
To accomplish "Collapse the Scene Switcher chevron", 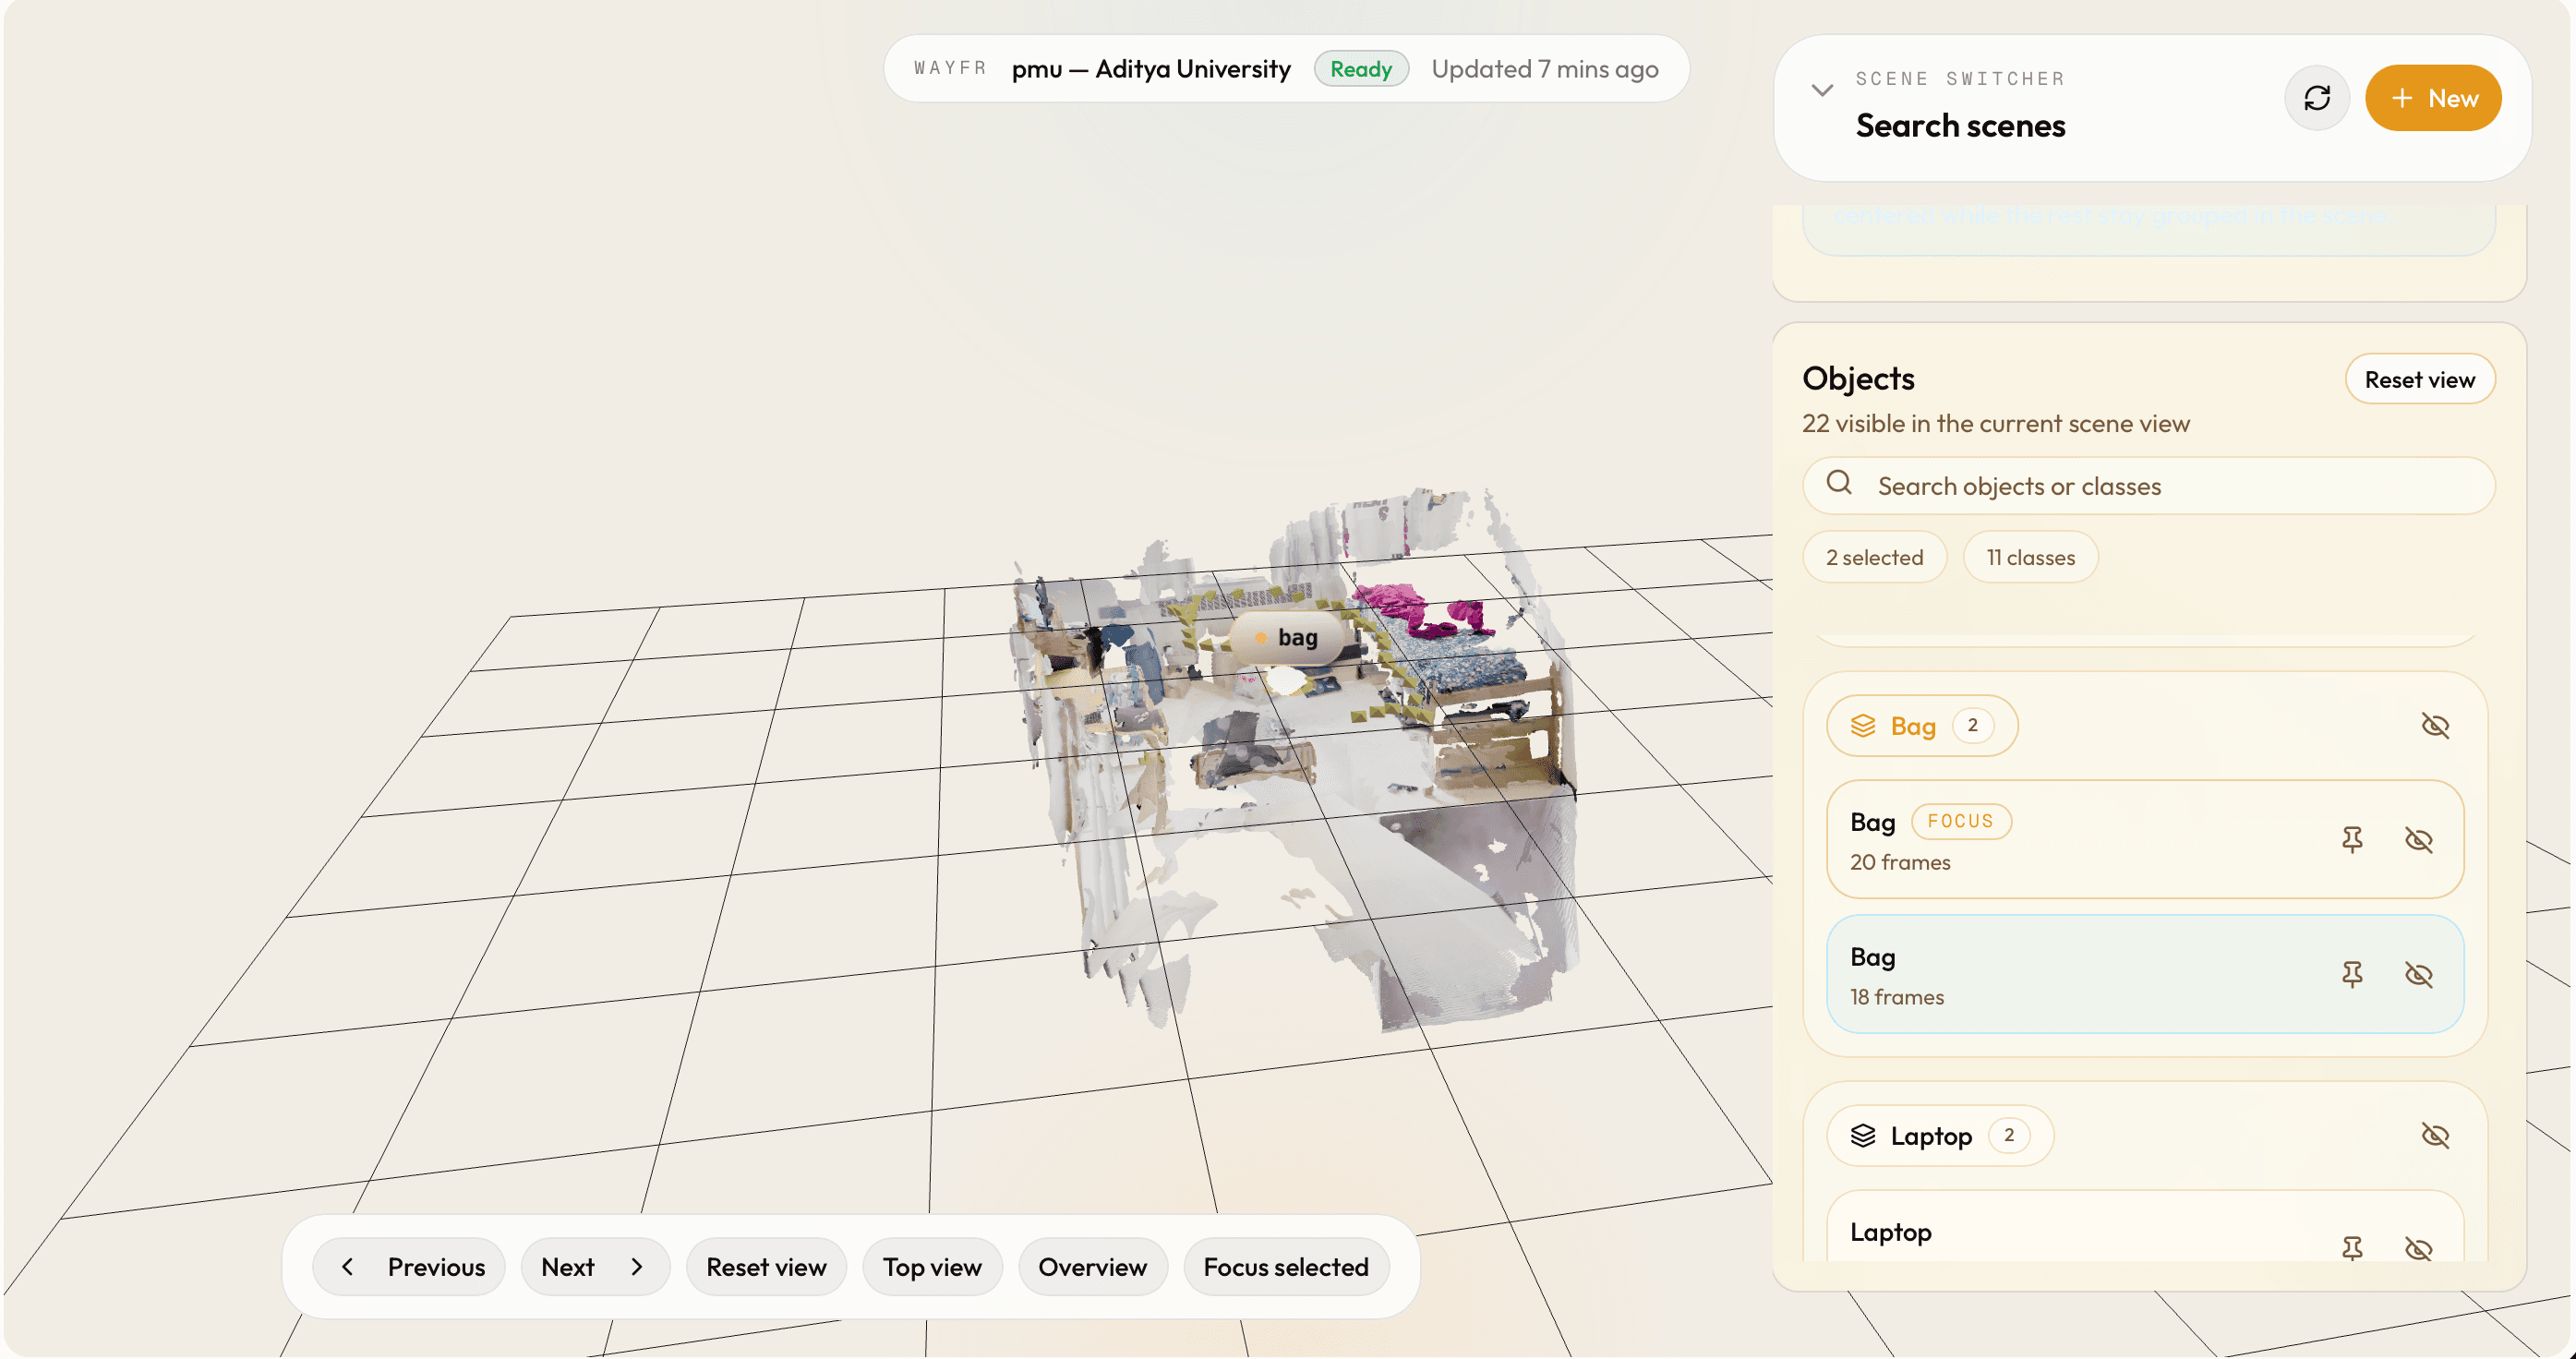I will click(x=1822, y=90).
